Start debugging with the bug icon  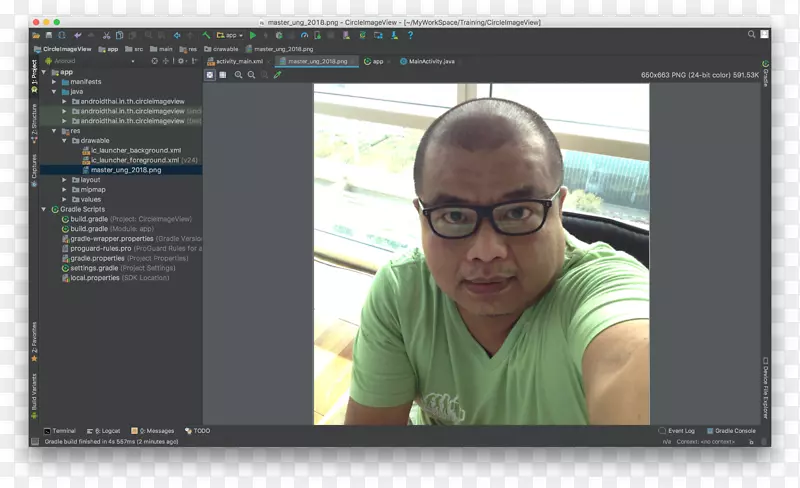[x=279, y=35]
